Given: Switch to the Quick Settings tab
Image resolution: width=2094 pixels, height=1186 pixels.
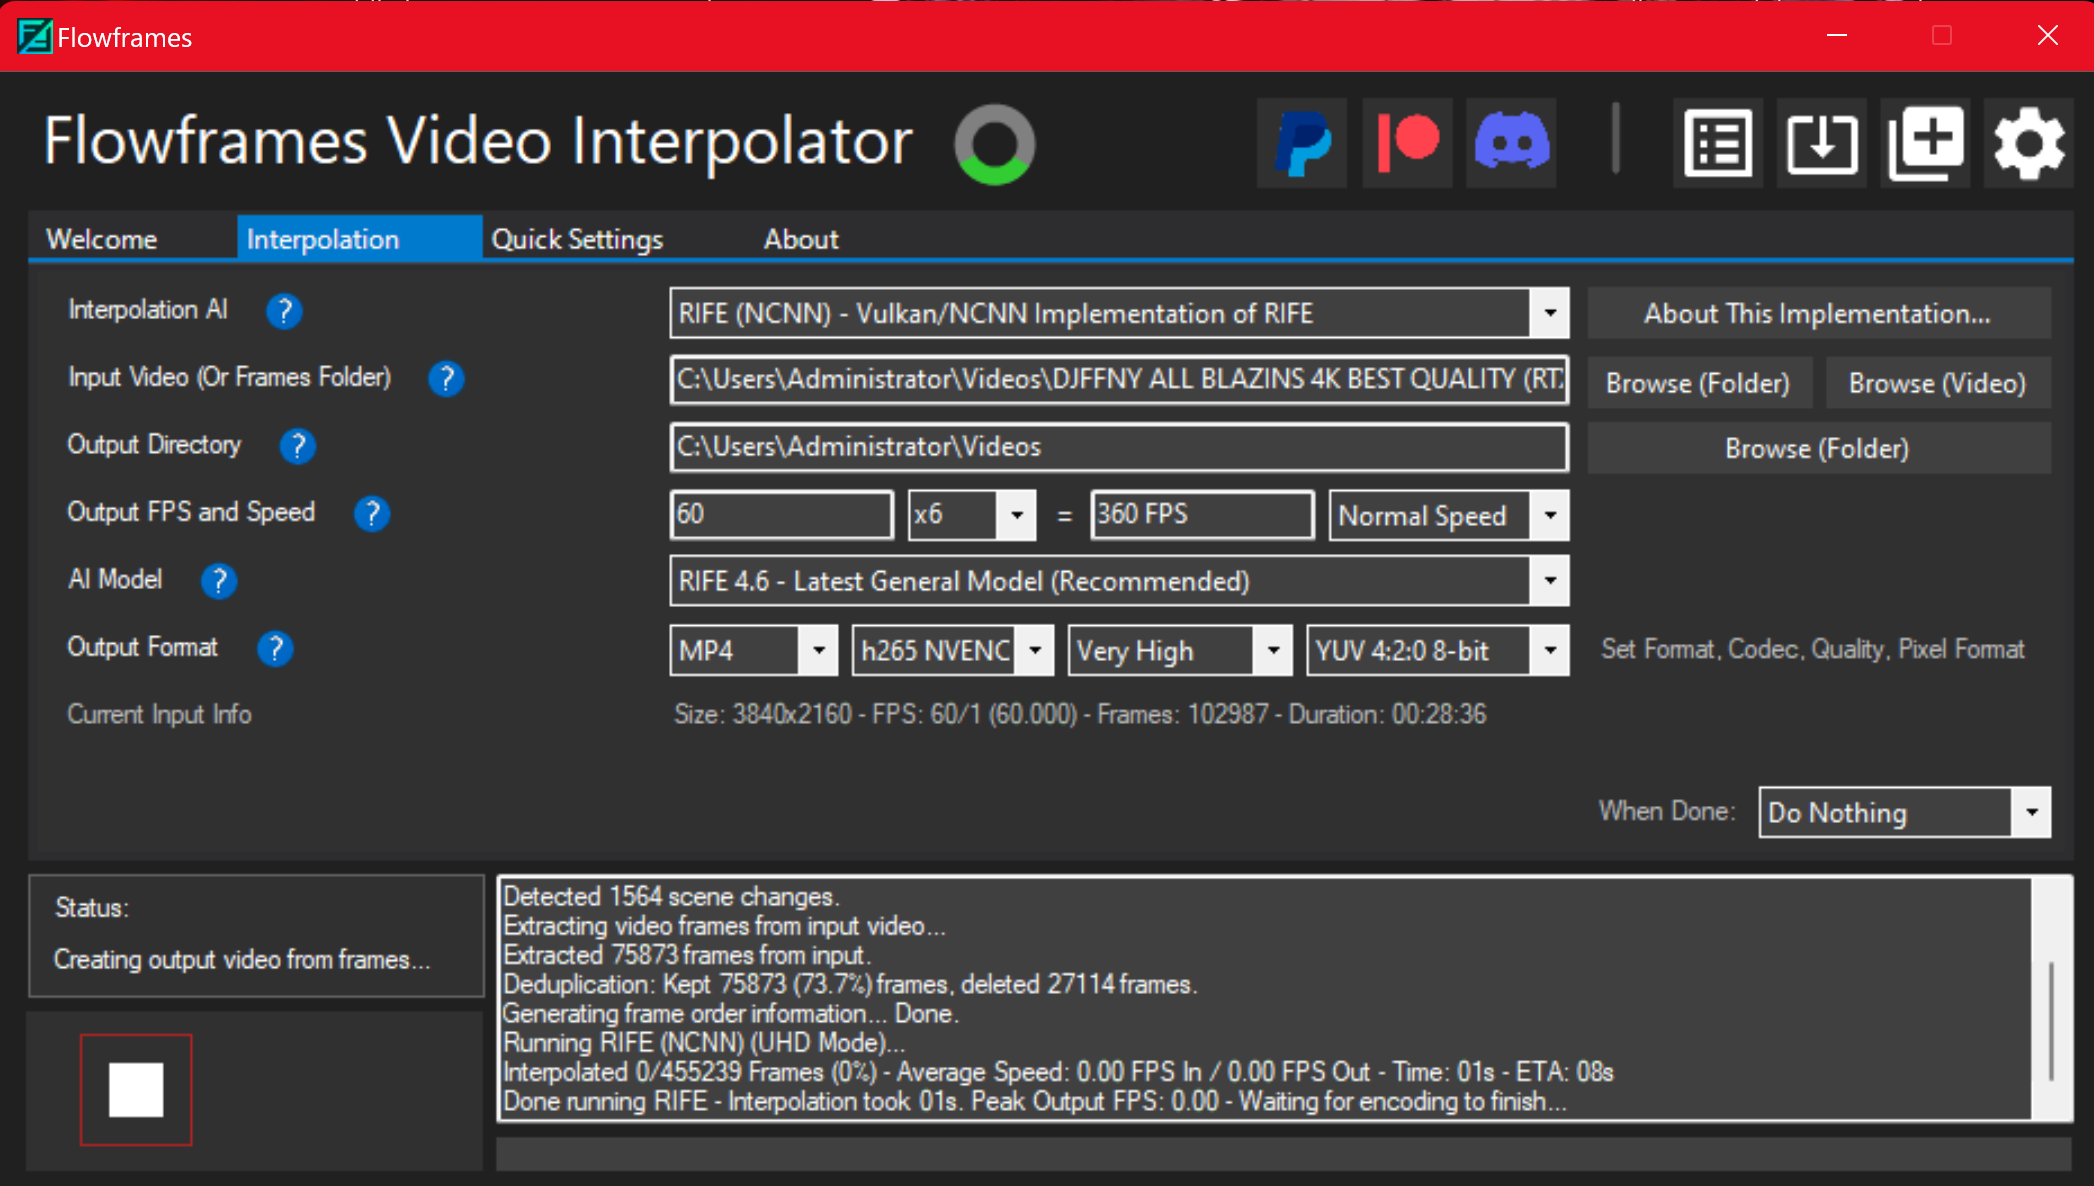Looking at the screenshot, I should tap(577, 239).
